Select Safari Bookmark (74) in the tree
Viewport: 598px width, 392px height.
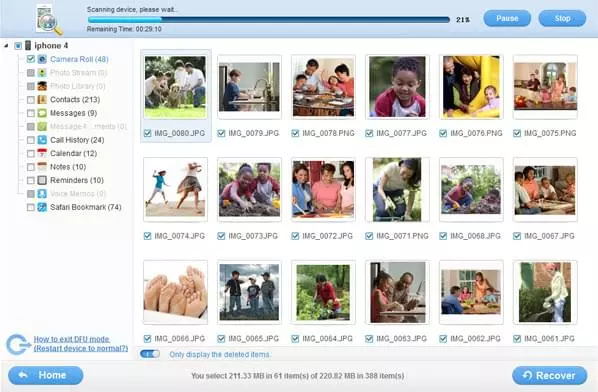(86, 207)
